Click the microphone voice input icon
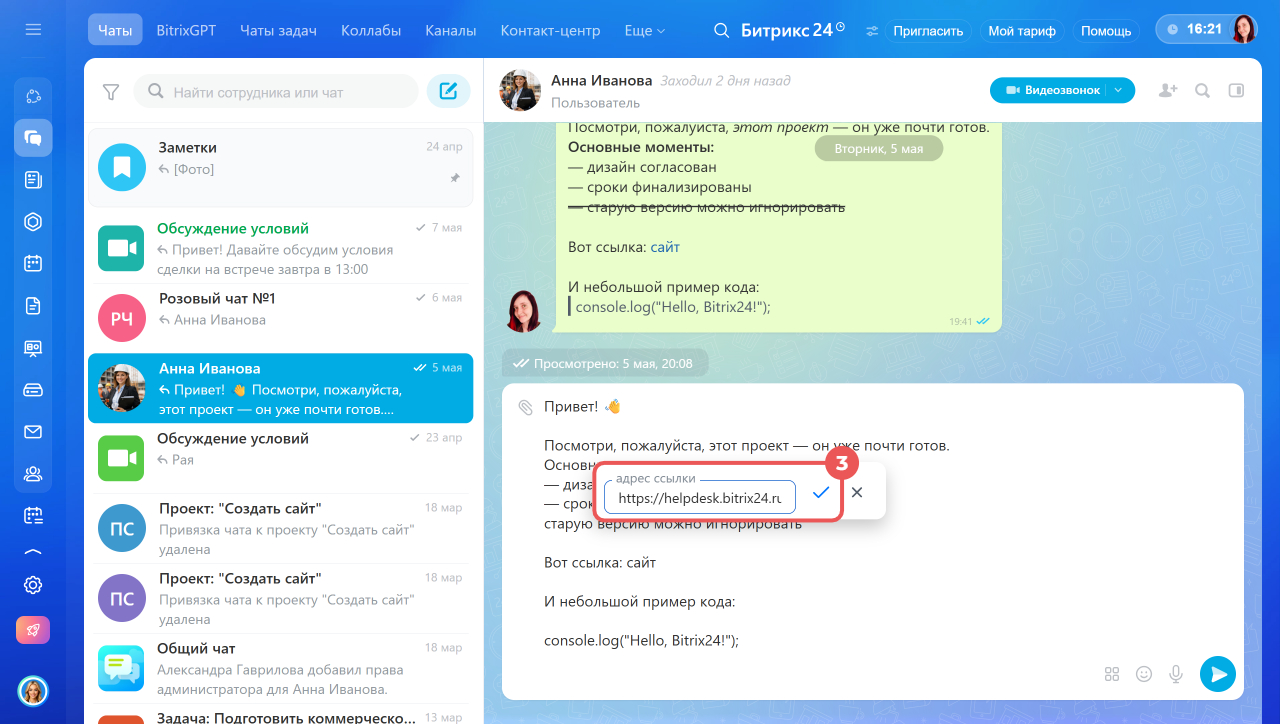Image resolution: width=1280 pixels, height=724 pixels. 1177,674
